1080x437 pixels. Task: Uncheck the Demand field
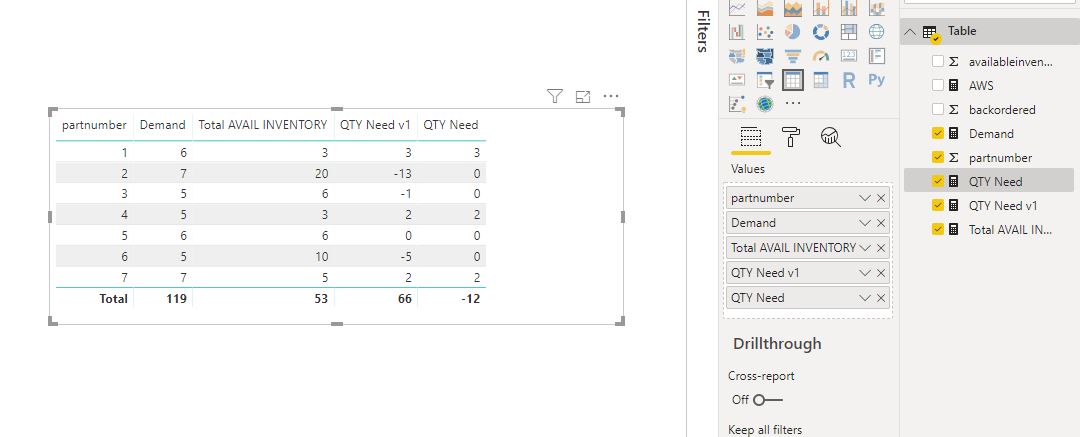pyautogui.click(x=937, y=134)
